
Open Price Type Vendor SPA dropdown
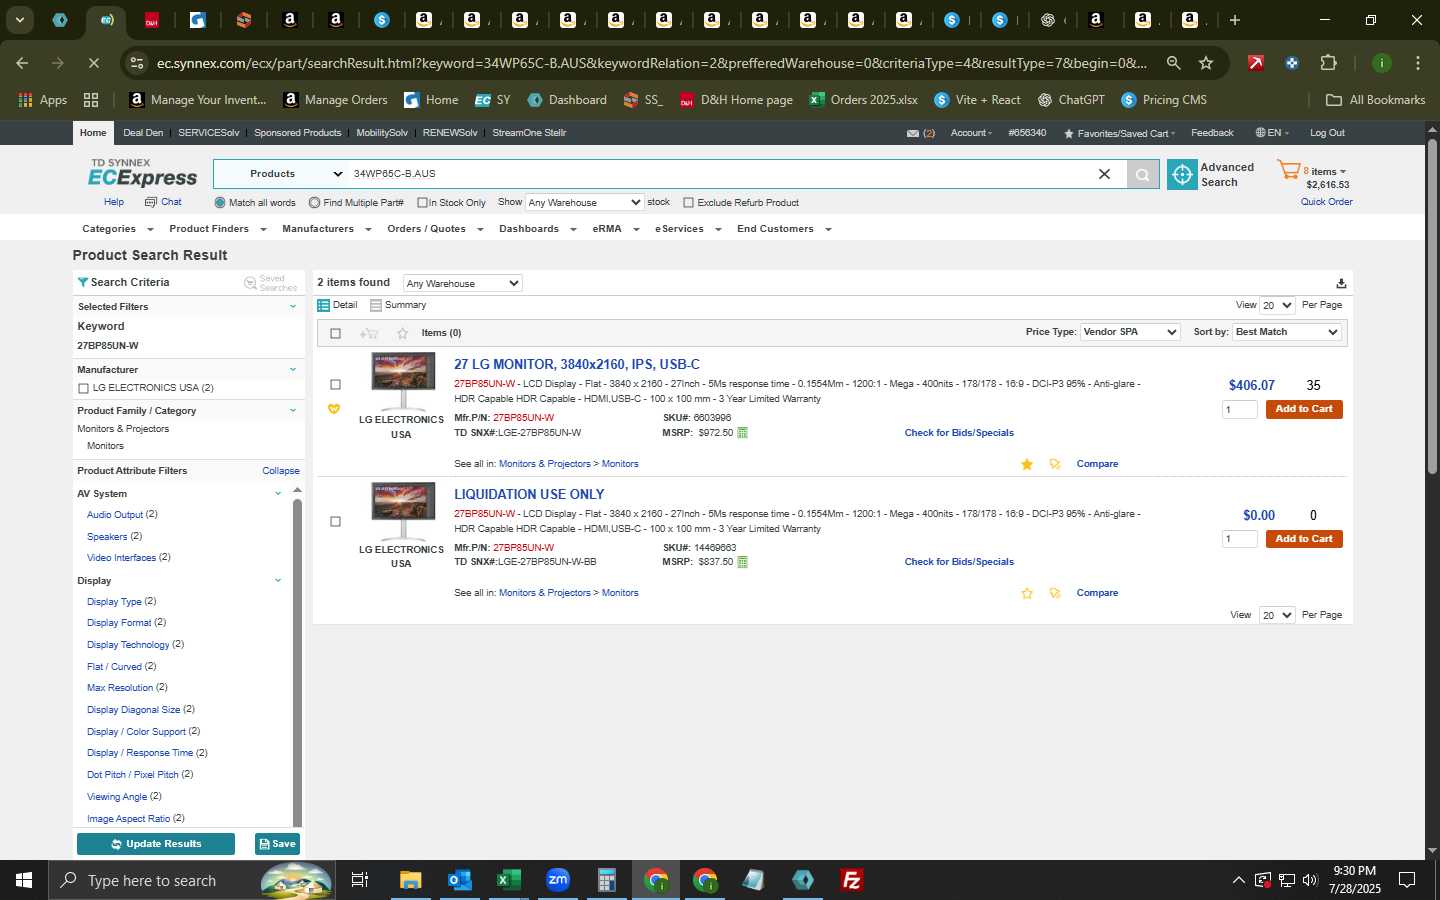point(1130,332)
